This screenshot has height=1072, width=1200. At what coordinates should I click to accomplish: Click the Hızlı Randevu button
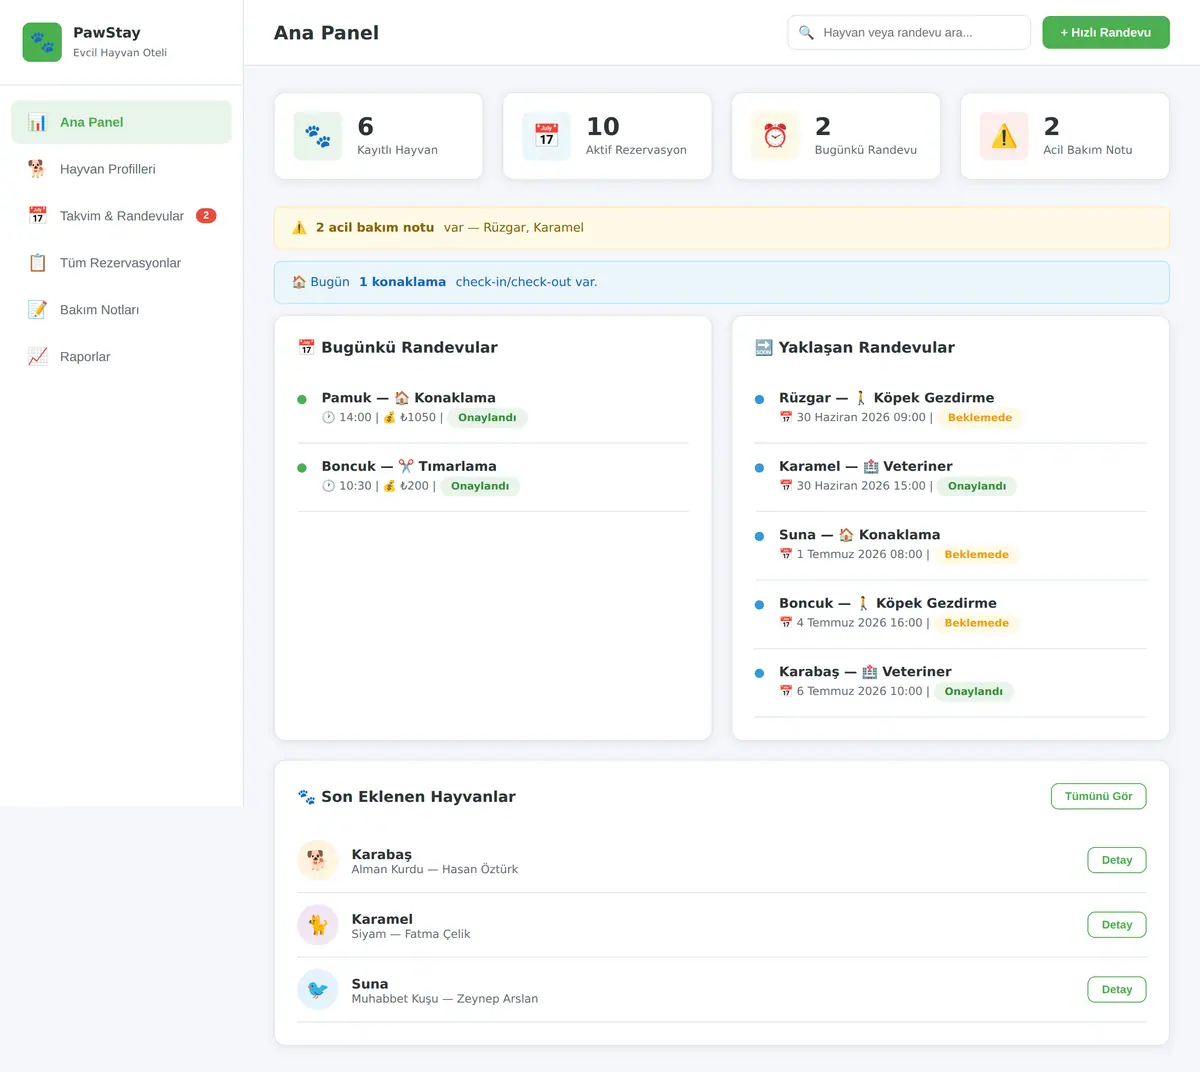[x=1106, y=32]
